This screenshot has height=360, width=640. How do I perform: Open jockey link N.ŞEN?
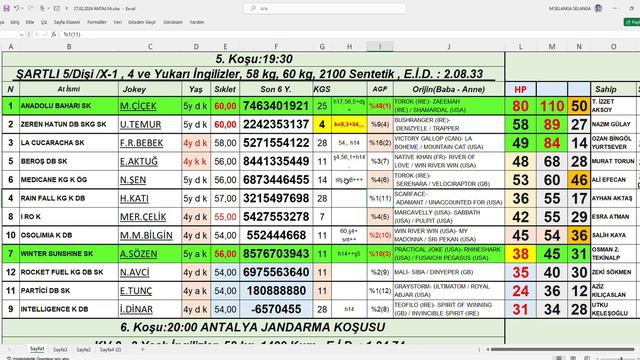tap(133, 180)
